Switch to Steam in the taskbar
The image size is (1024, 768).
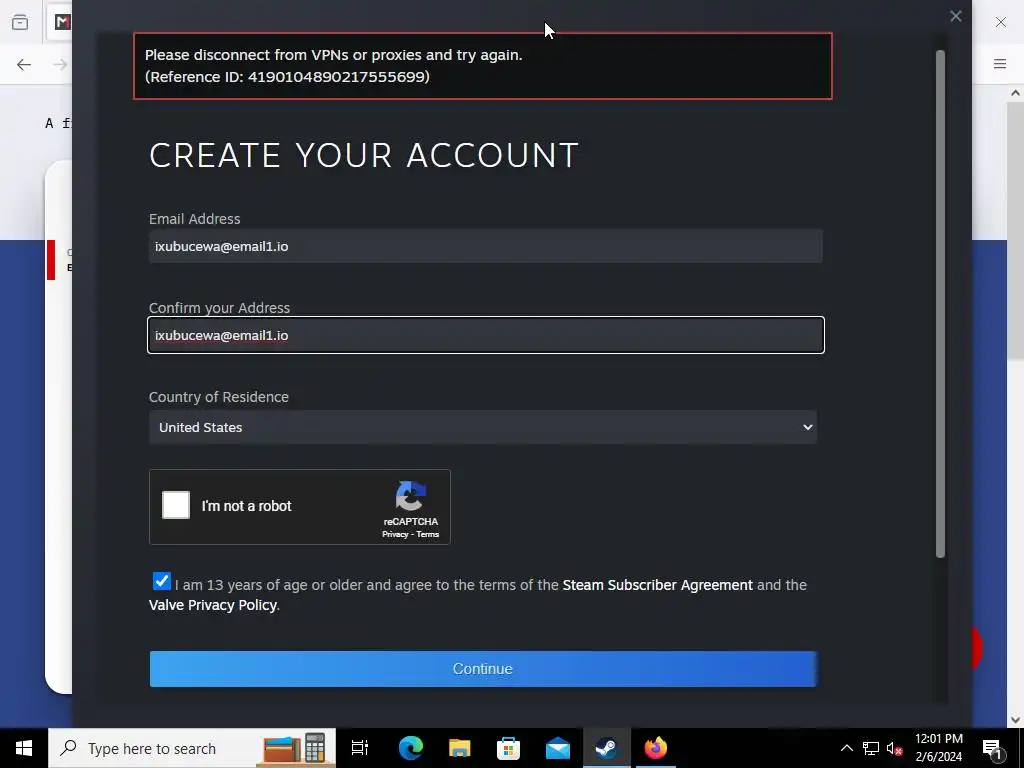pyautogui.click(x=607, y=748)
